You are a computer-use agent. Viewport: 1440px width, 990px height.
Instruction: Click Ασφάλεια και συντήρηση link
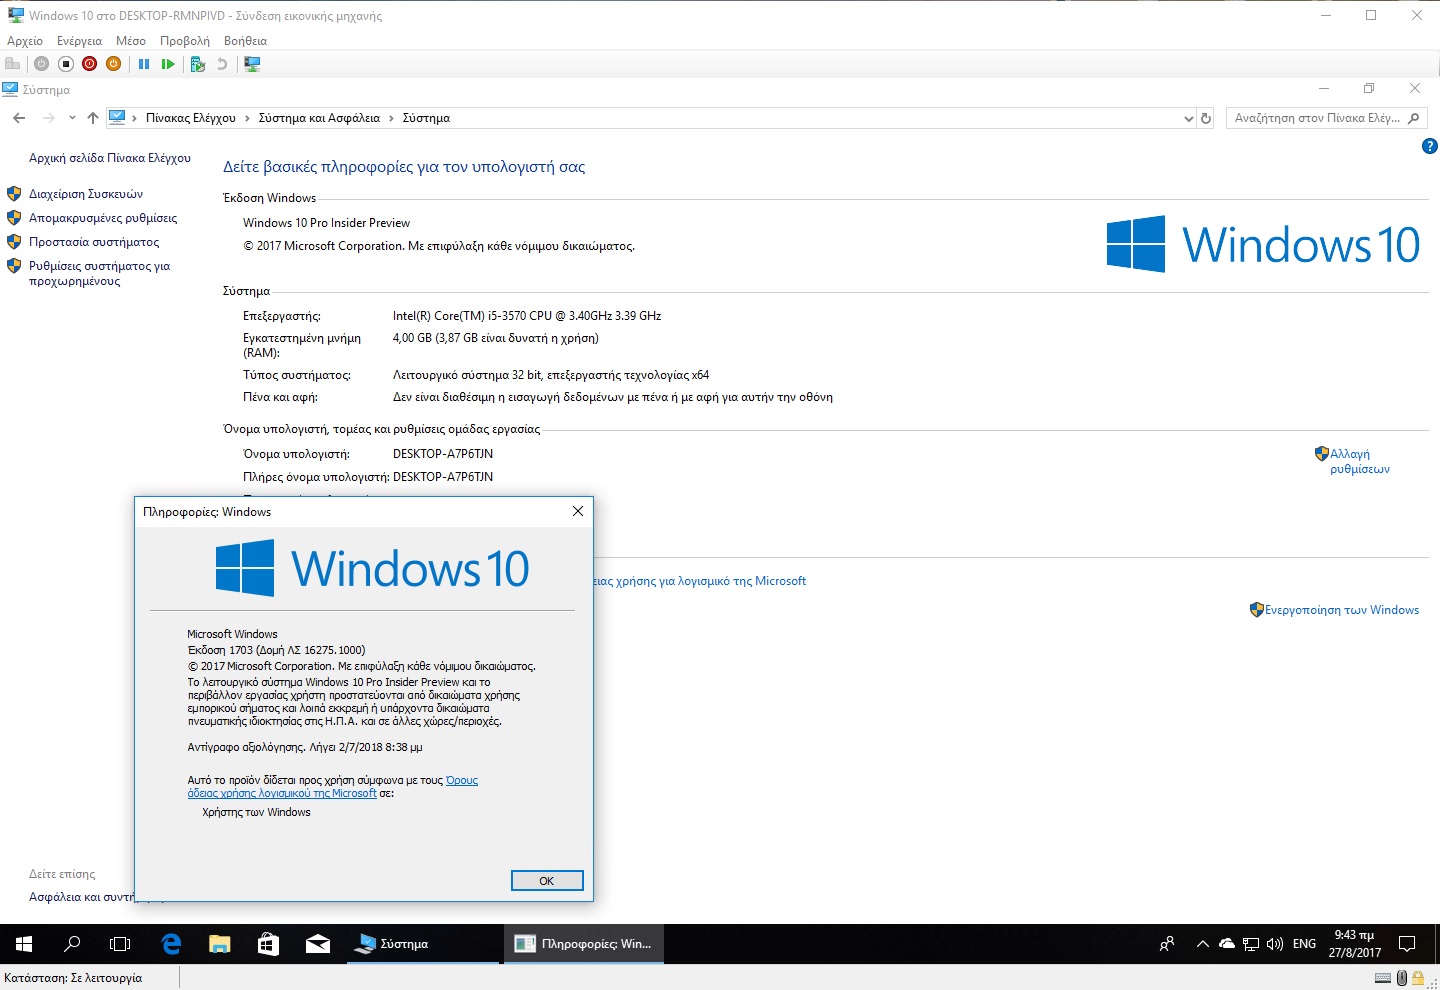click(81, 897)
